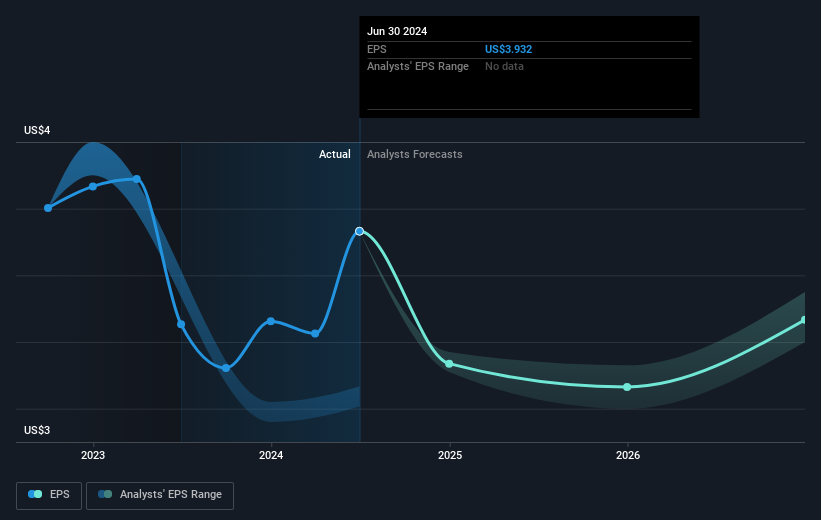Click the 2026 x-axis label
821x520 pixels.
pos(628,455)
